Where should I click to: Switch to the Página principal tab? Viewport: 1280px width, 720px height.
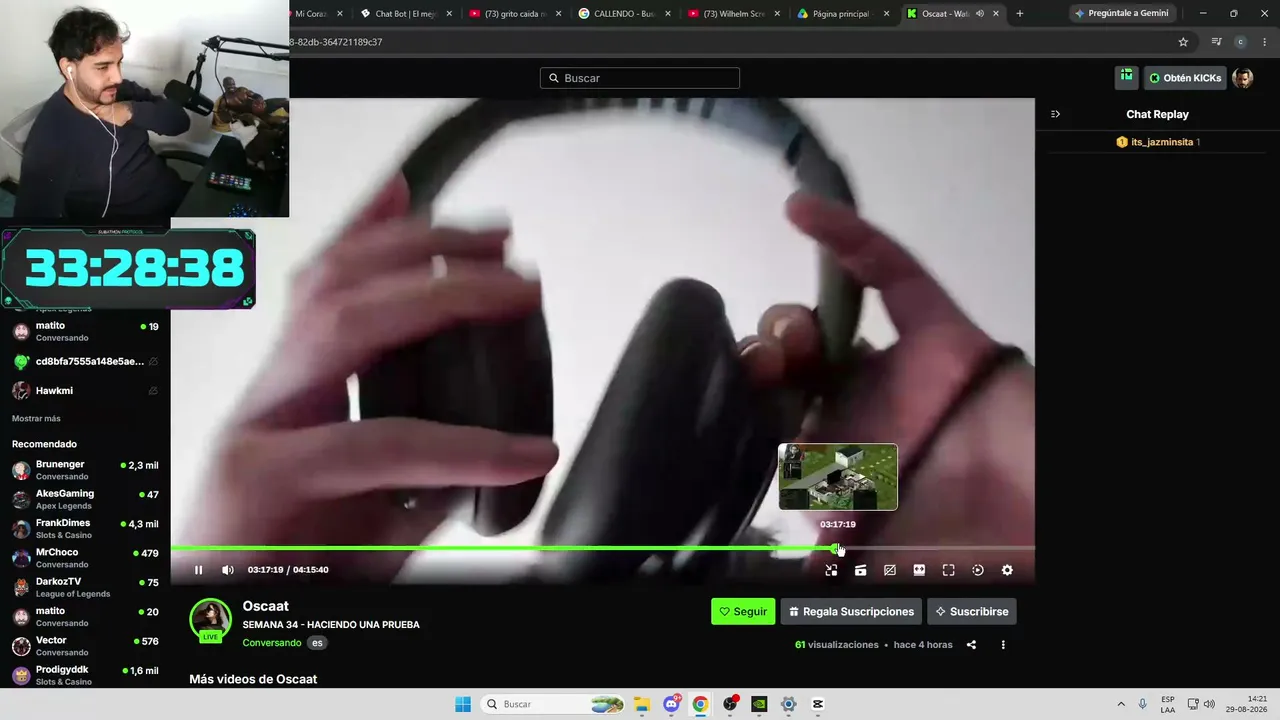843,14
